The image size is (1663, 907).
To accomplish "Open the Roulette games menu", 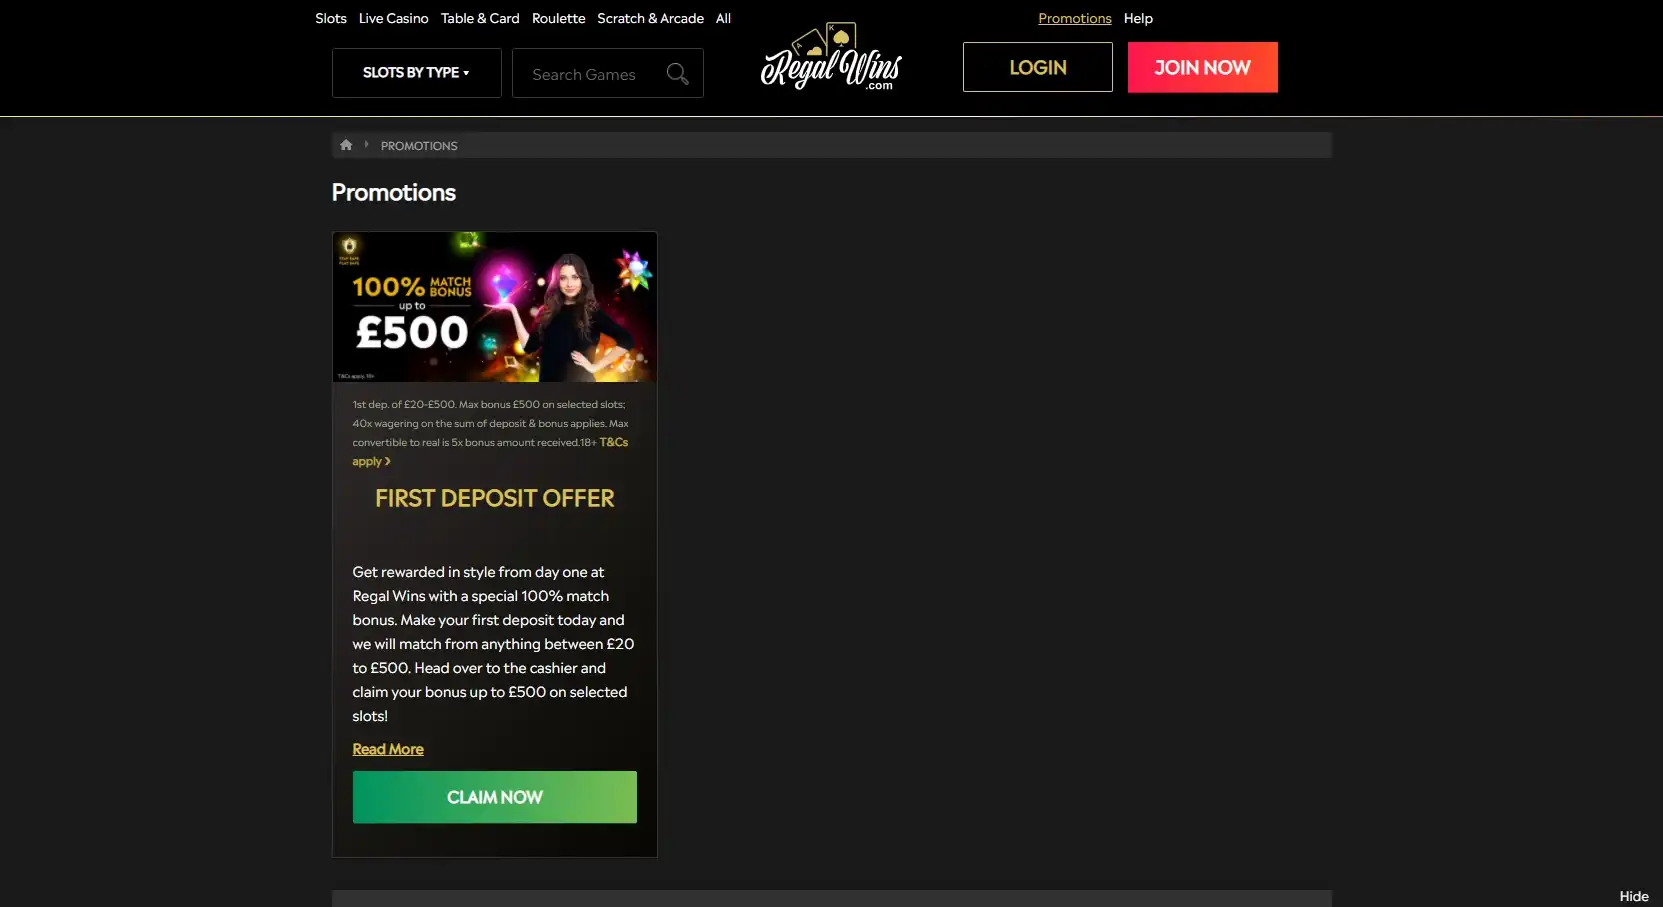I will coord(558,18).
